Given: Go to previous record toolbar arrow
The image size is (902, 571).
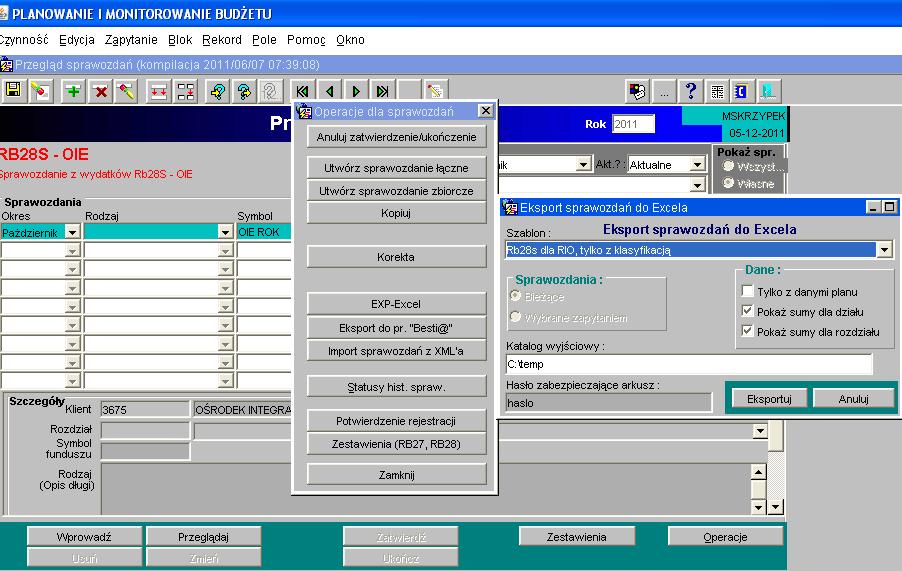Looking at the screenshot, I should (330, 91).
